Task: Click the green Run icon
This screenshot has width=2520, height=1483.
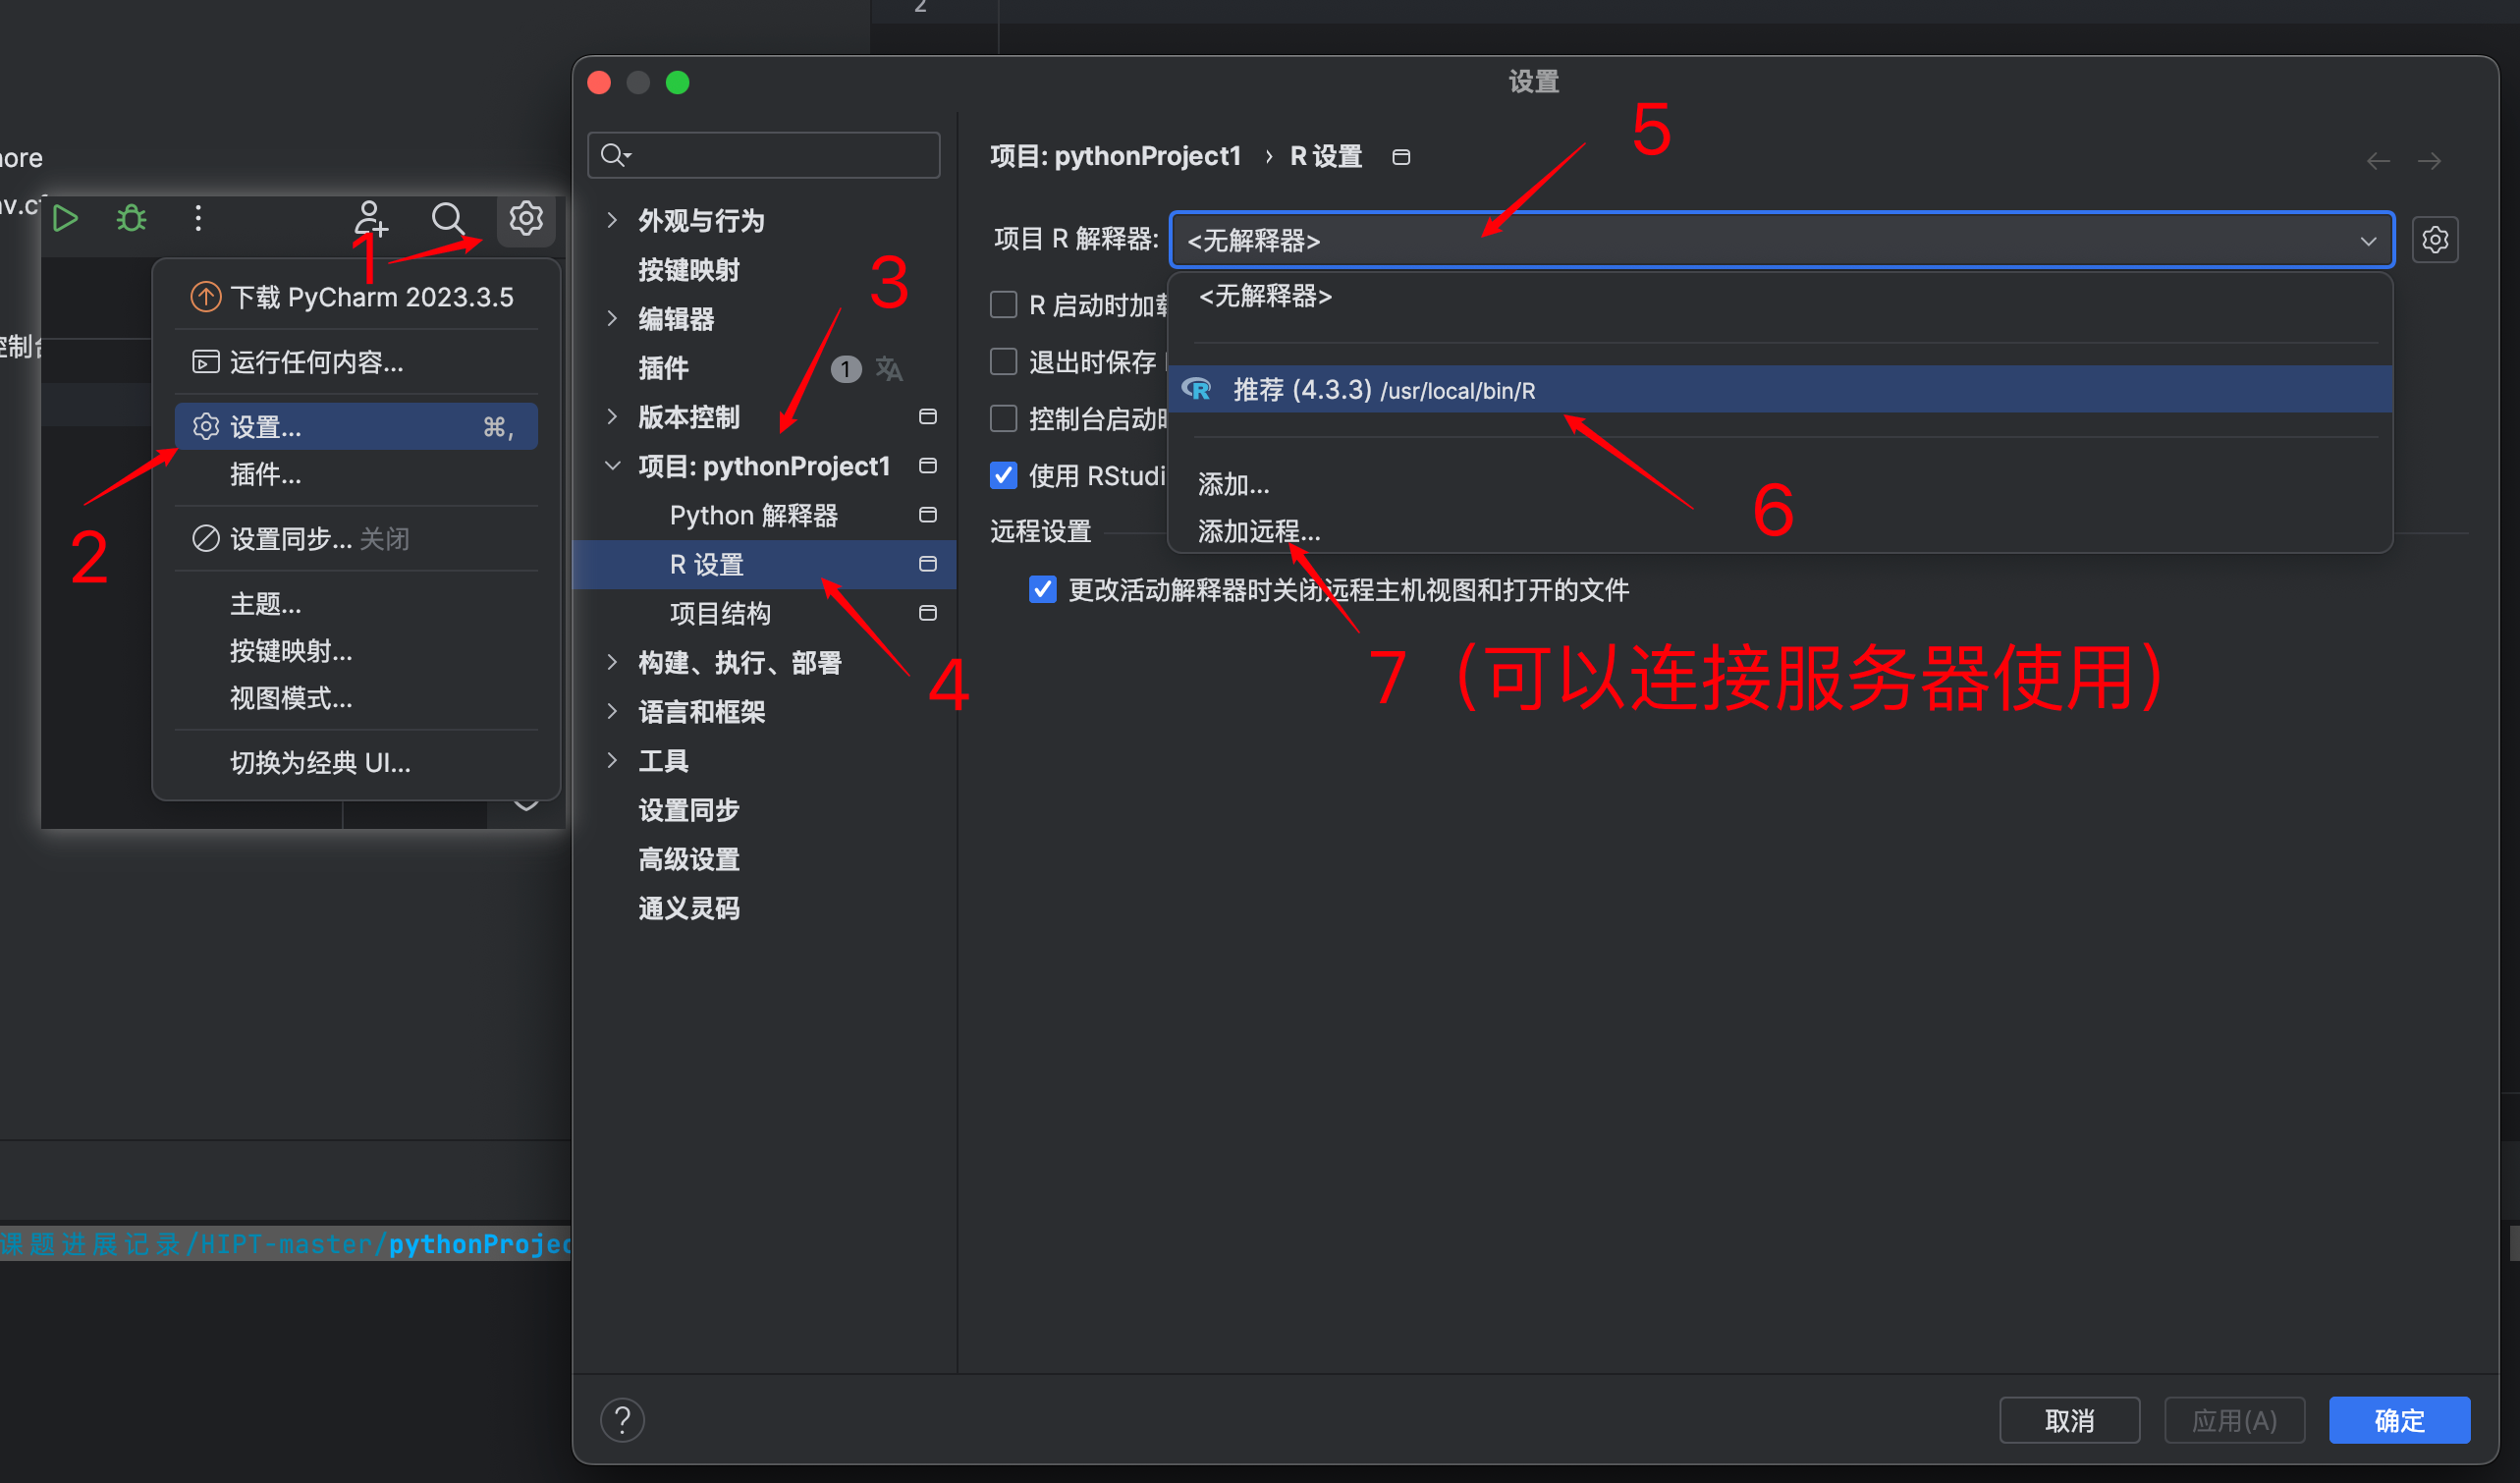Action: (x=64, y=218)
